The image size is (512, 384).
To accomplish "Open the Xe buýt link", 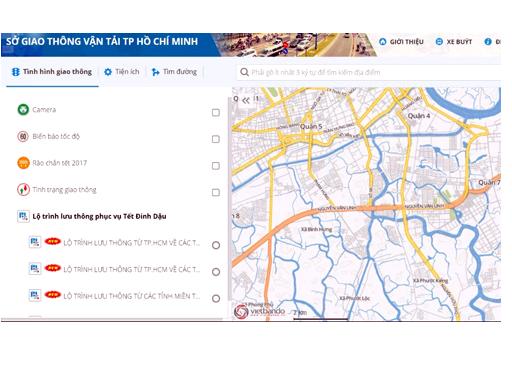I will coord(454,42).
